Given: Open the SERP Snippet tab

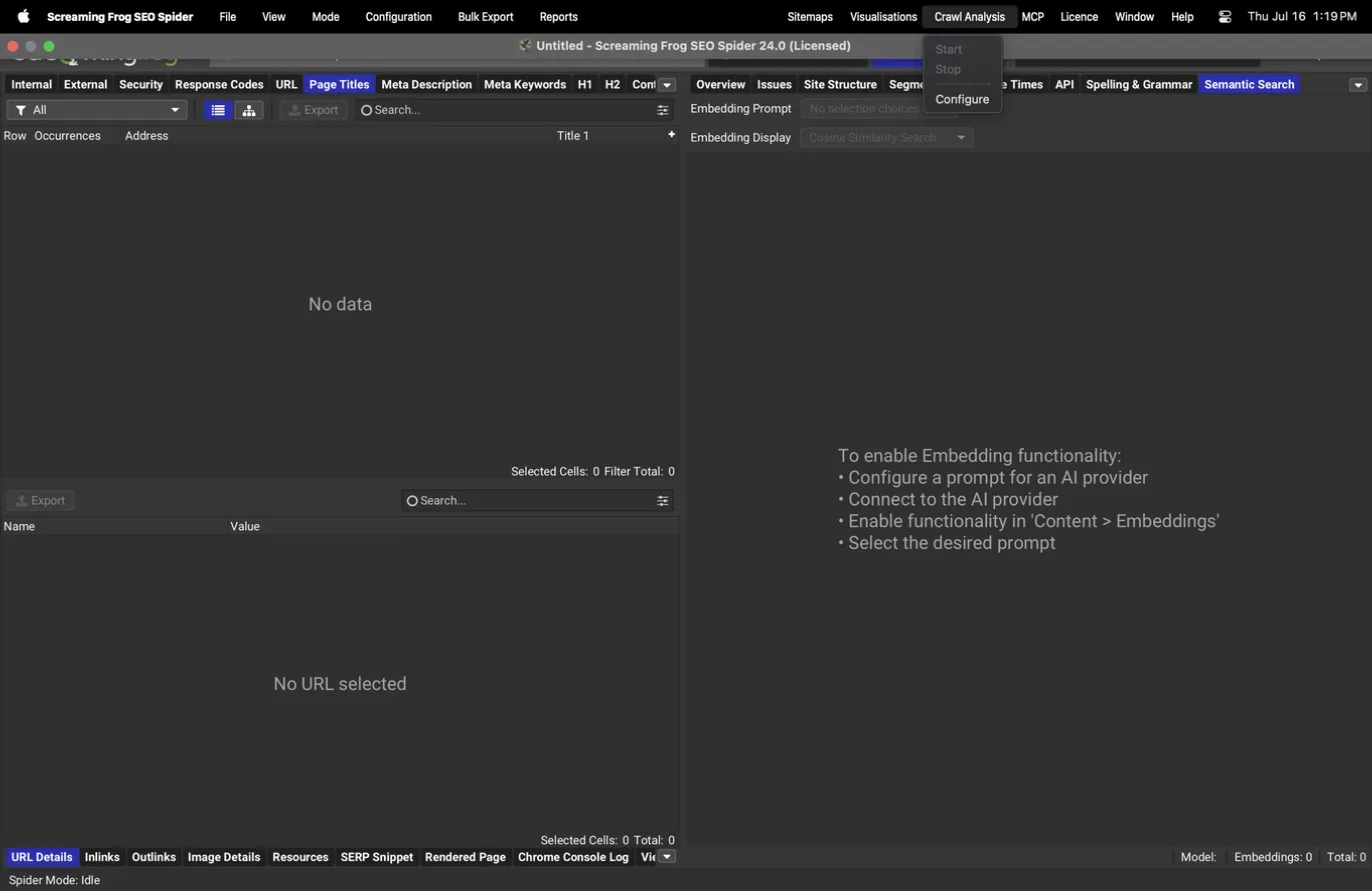Looking at the screenshot, I should [x=377, y=857].
